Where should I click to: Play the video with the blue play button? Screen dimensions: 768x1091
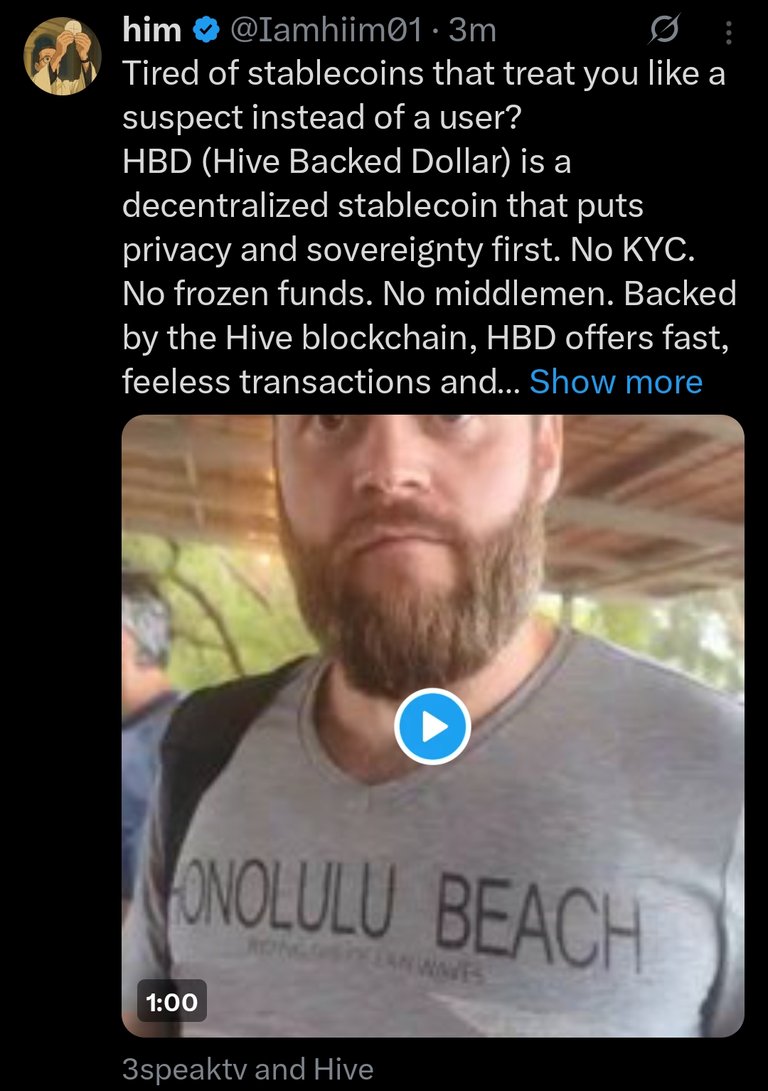(433, 726)
